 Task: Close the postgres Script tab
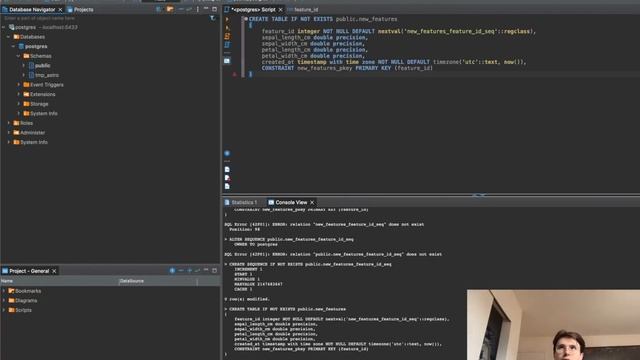point(280,9)
